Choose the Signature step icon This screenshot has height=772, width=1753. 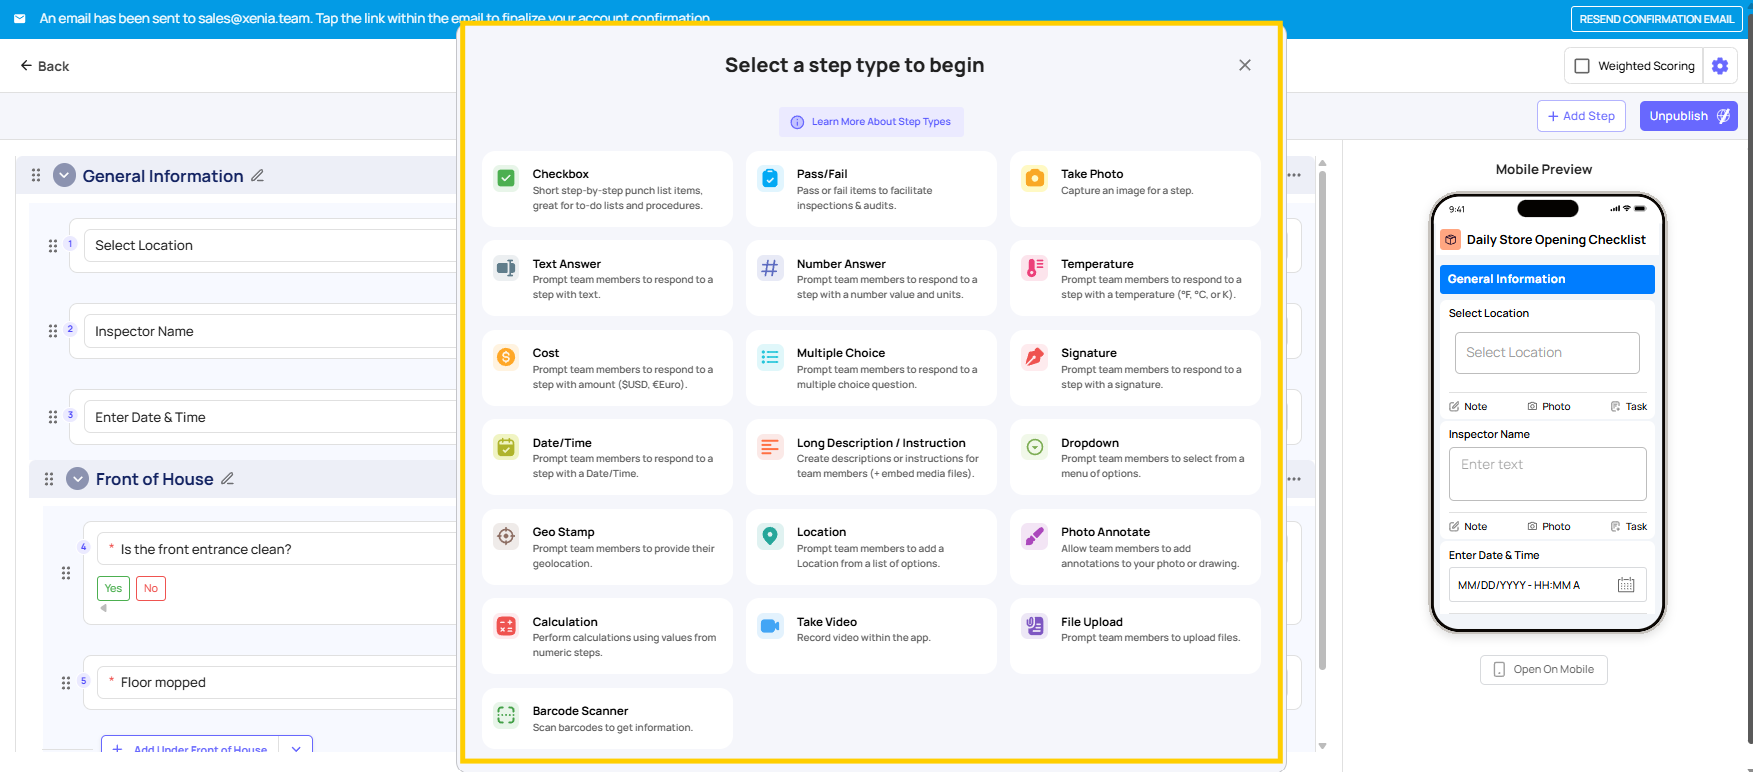[1035, 357]
